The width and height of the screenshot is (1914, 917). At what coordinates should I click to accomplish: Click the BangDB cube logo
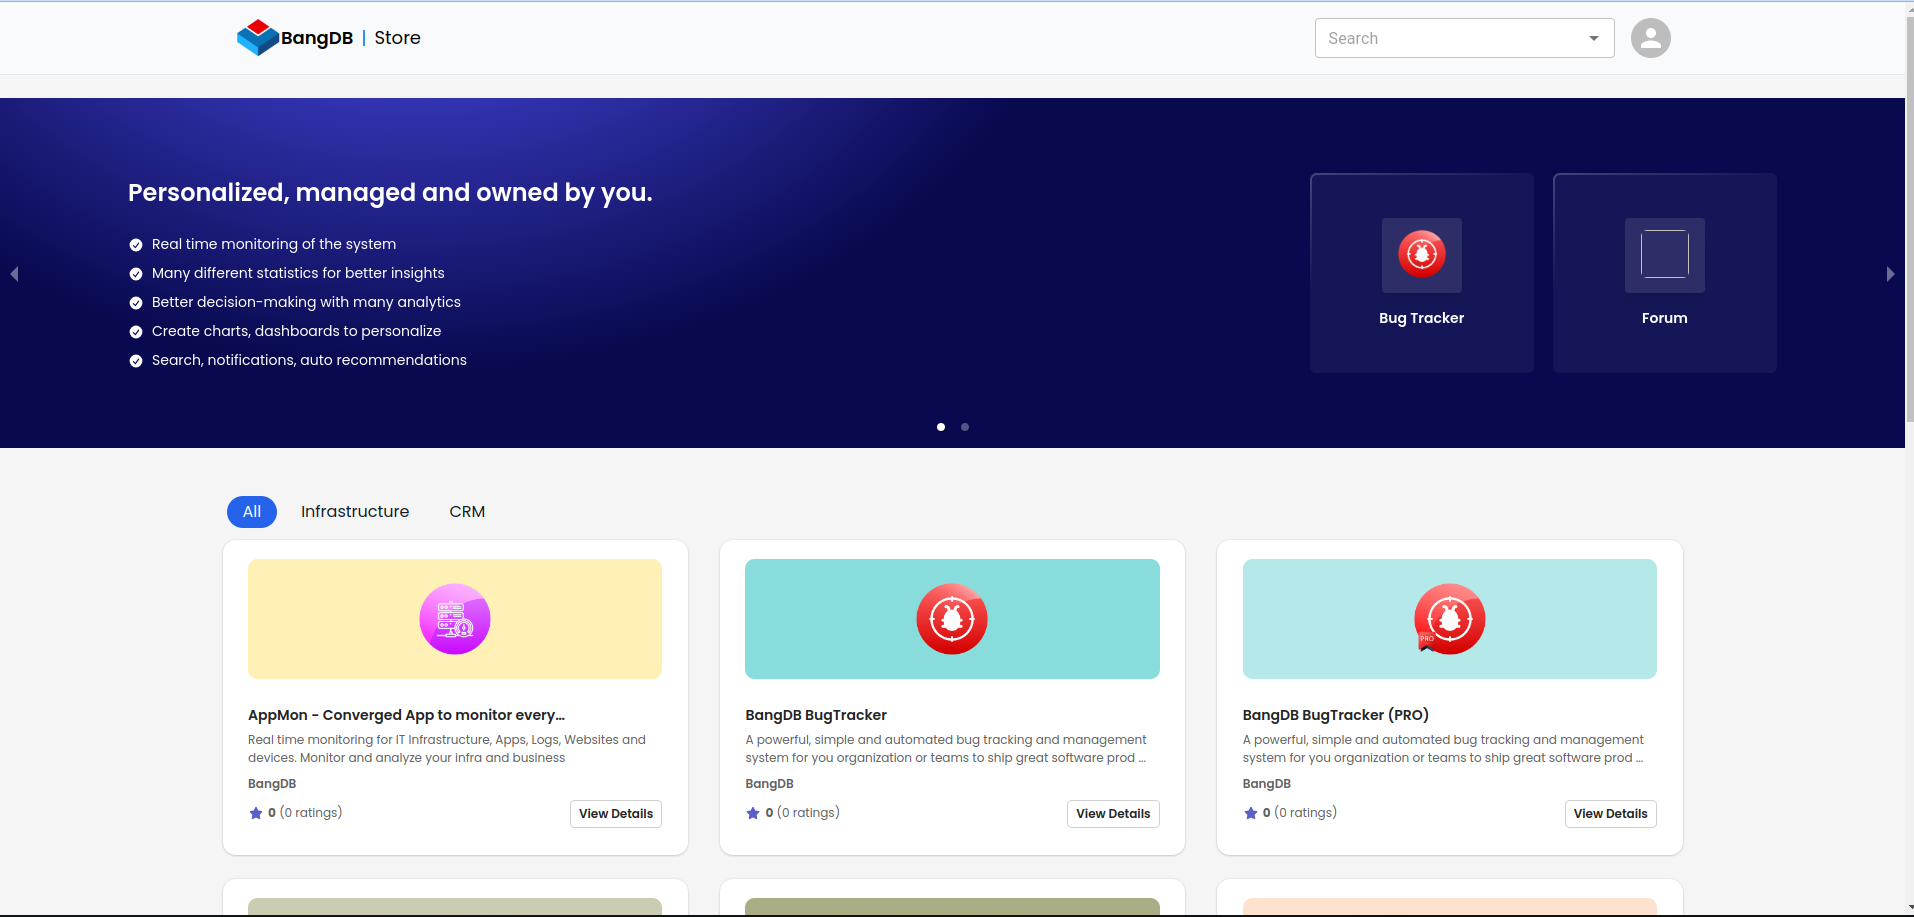(x=257, y=38)
